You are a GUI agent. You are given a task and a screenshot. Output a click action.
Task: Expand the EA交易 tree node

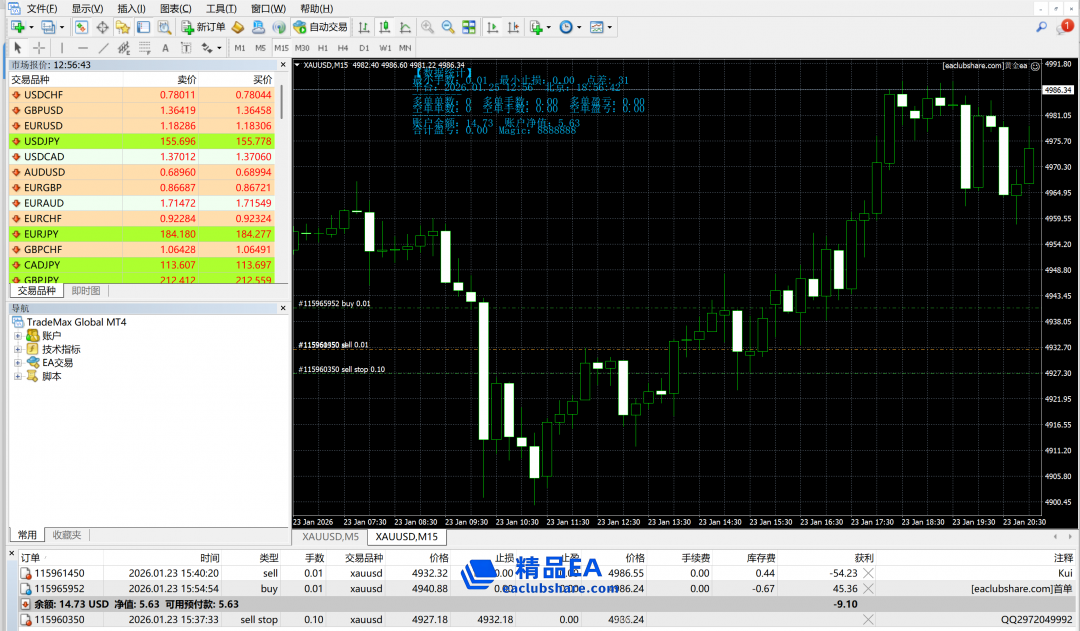pos(18,363)
